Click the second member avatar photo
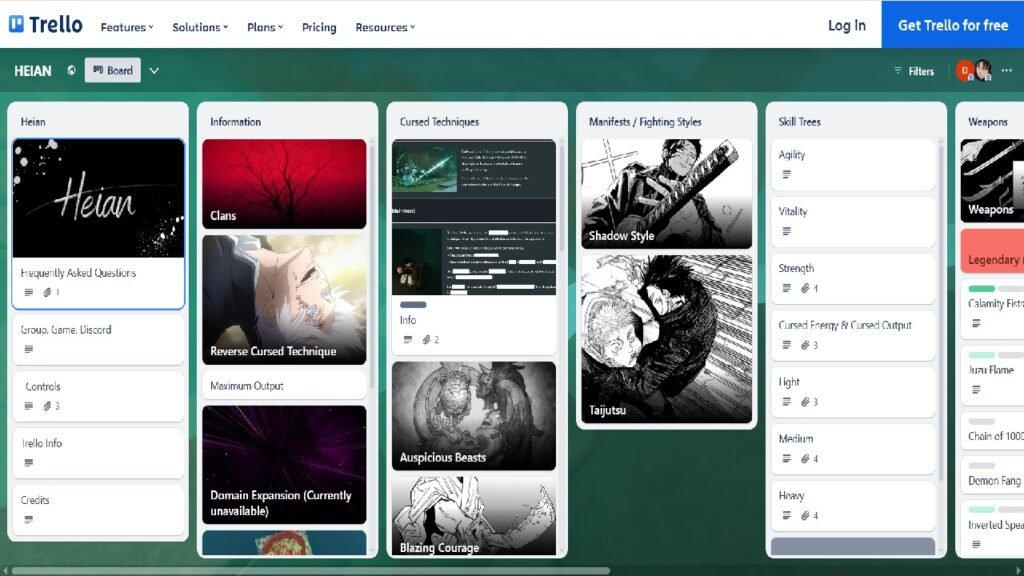Viewport: 1024px width, 576px height. [x=983, y=71]
